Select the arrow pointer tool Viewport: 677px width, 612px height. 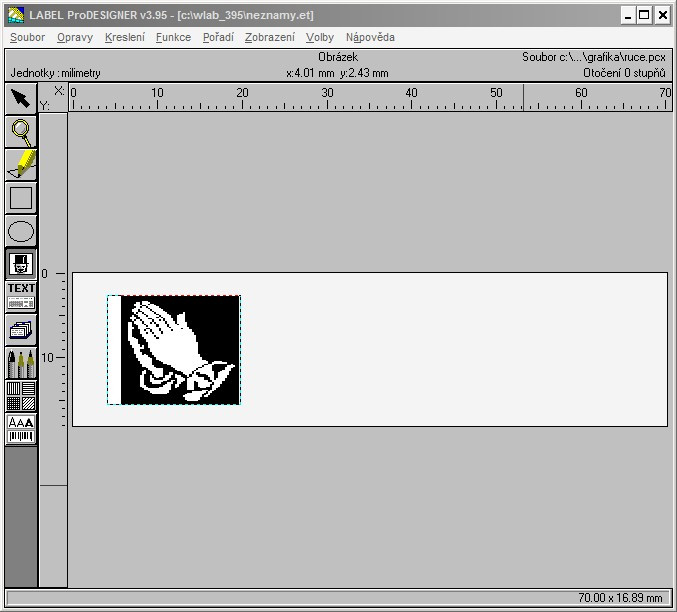pos(21,99)
